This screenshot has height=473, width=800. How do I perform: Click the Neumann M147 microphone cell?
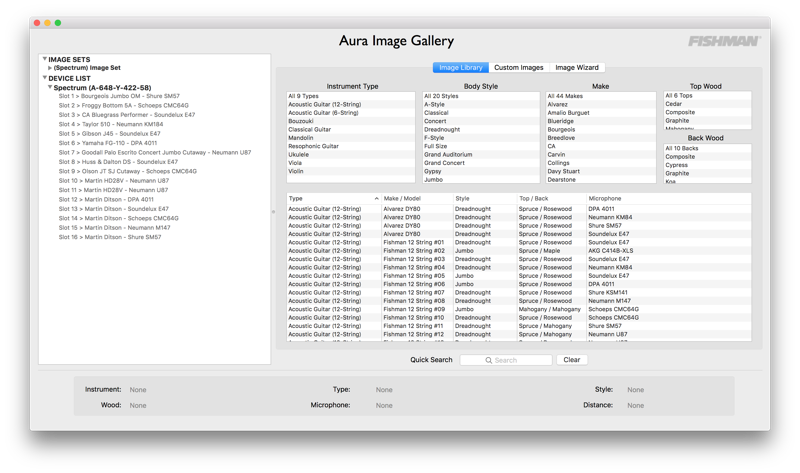(x=609, y=301)
